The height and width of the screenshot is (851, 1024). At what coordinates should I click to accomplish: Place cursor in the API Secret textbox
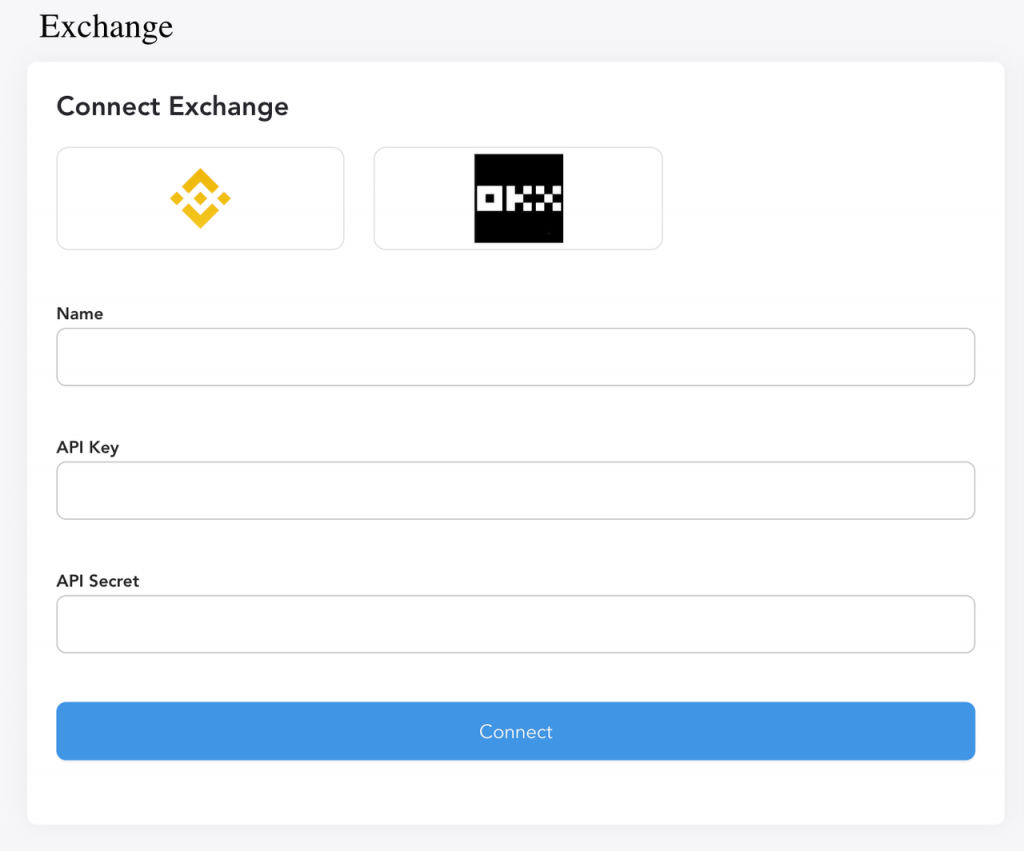point(515,624)
